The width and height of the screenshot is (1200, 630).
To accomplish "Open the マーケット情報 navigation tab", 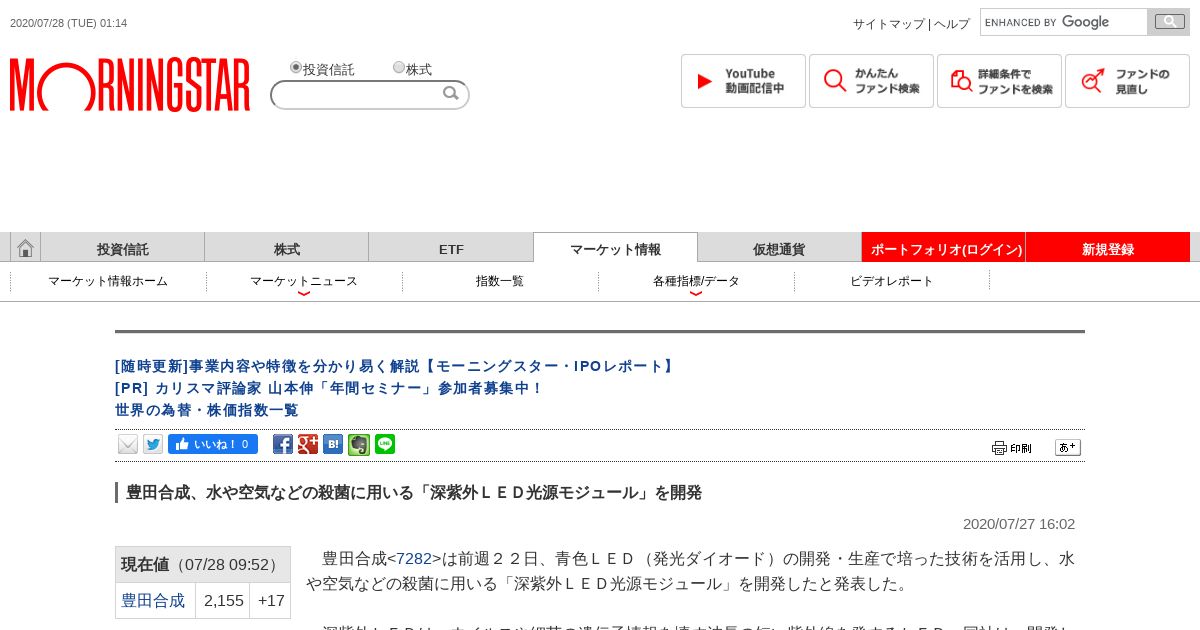I will 615,248.
